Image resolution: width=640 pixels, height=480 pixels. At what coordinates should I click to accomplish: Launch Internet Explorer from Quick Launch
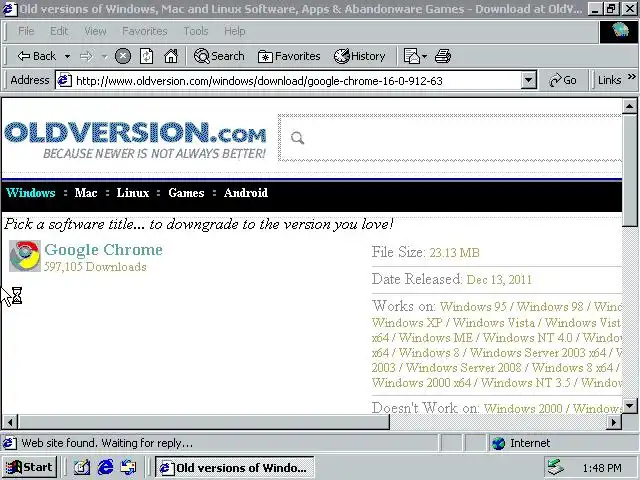(105, 467)
